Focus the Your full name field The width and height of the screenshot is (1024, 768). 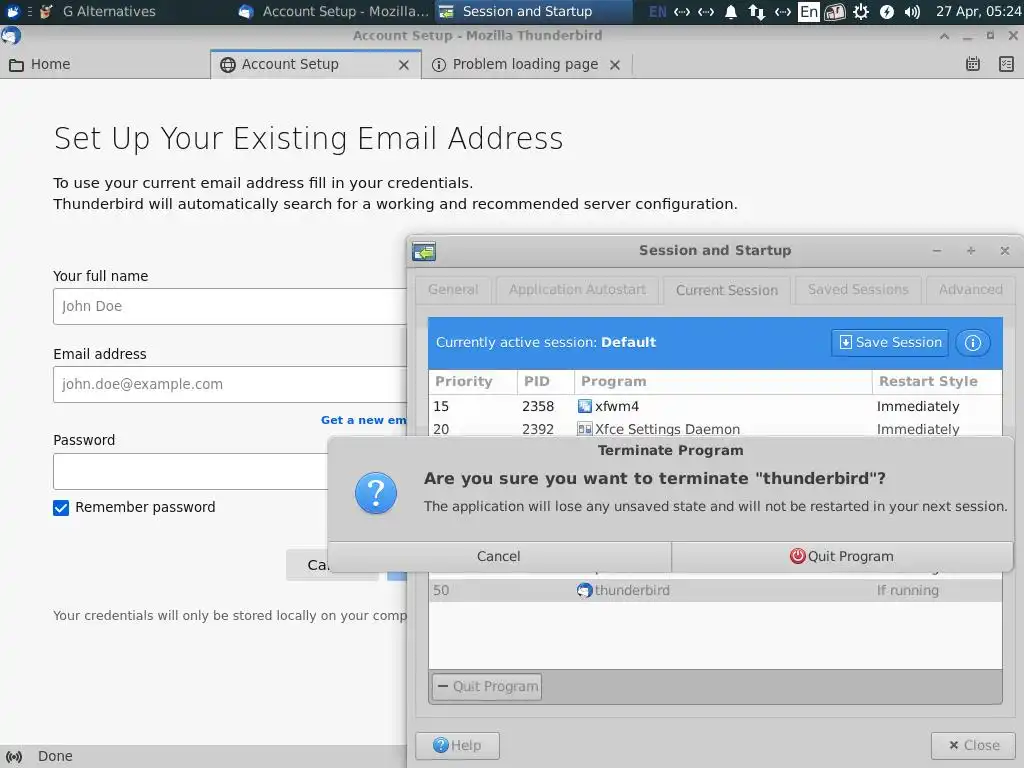pyautogui.click(x=230, y=306)
